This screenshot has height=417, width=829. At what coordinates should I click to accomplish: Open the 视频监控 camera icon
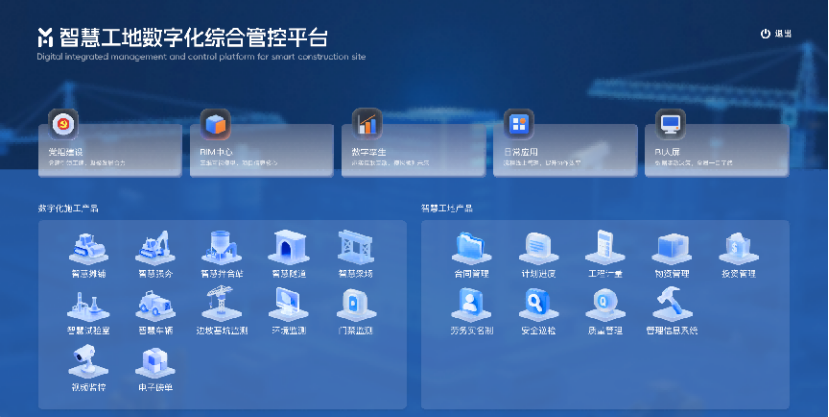88,362
